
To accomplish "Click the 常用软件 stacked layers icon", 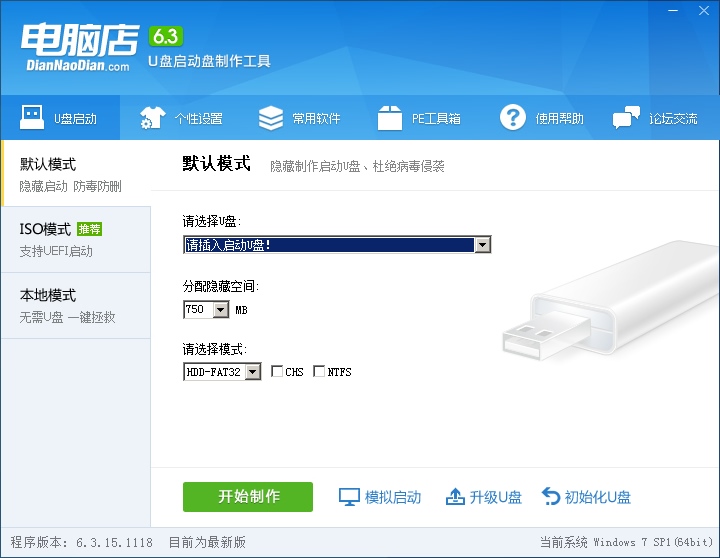I will pos(271,118).
